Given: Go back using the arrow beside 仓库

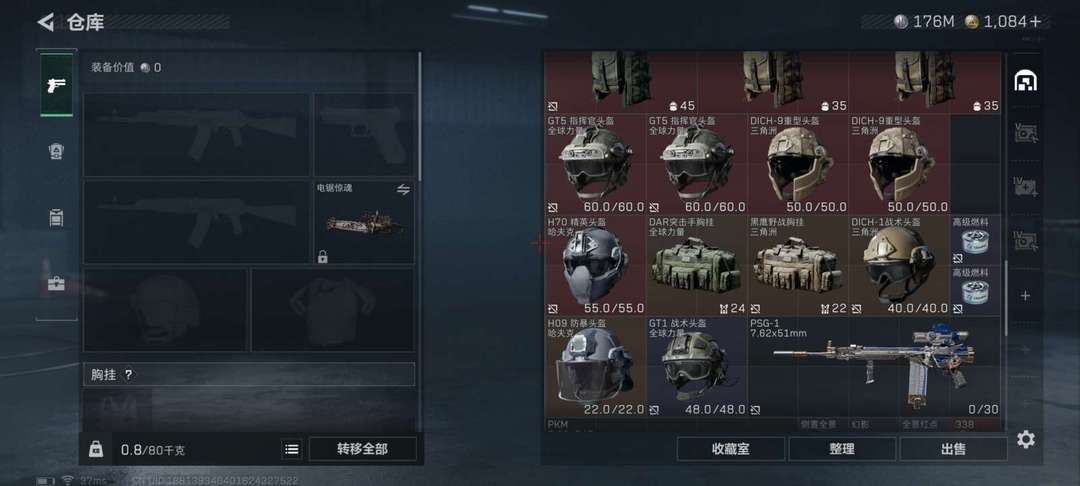Looking at the screenshot, I should tap(45, 22).
